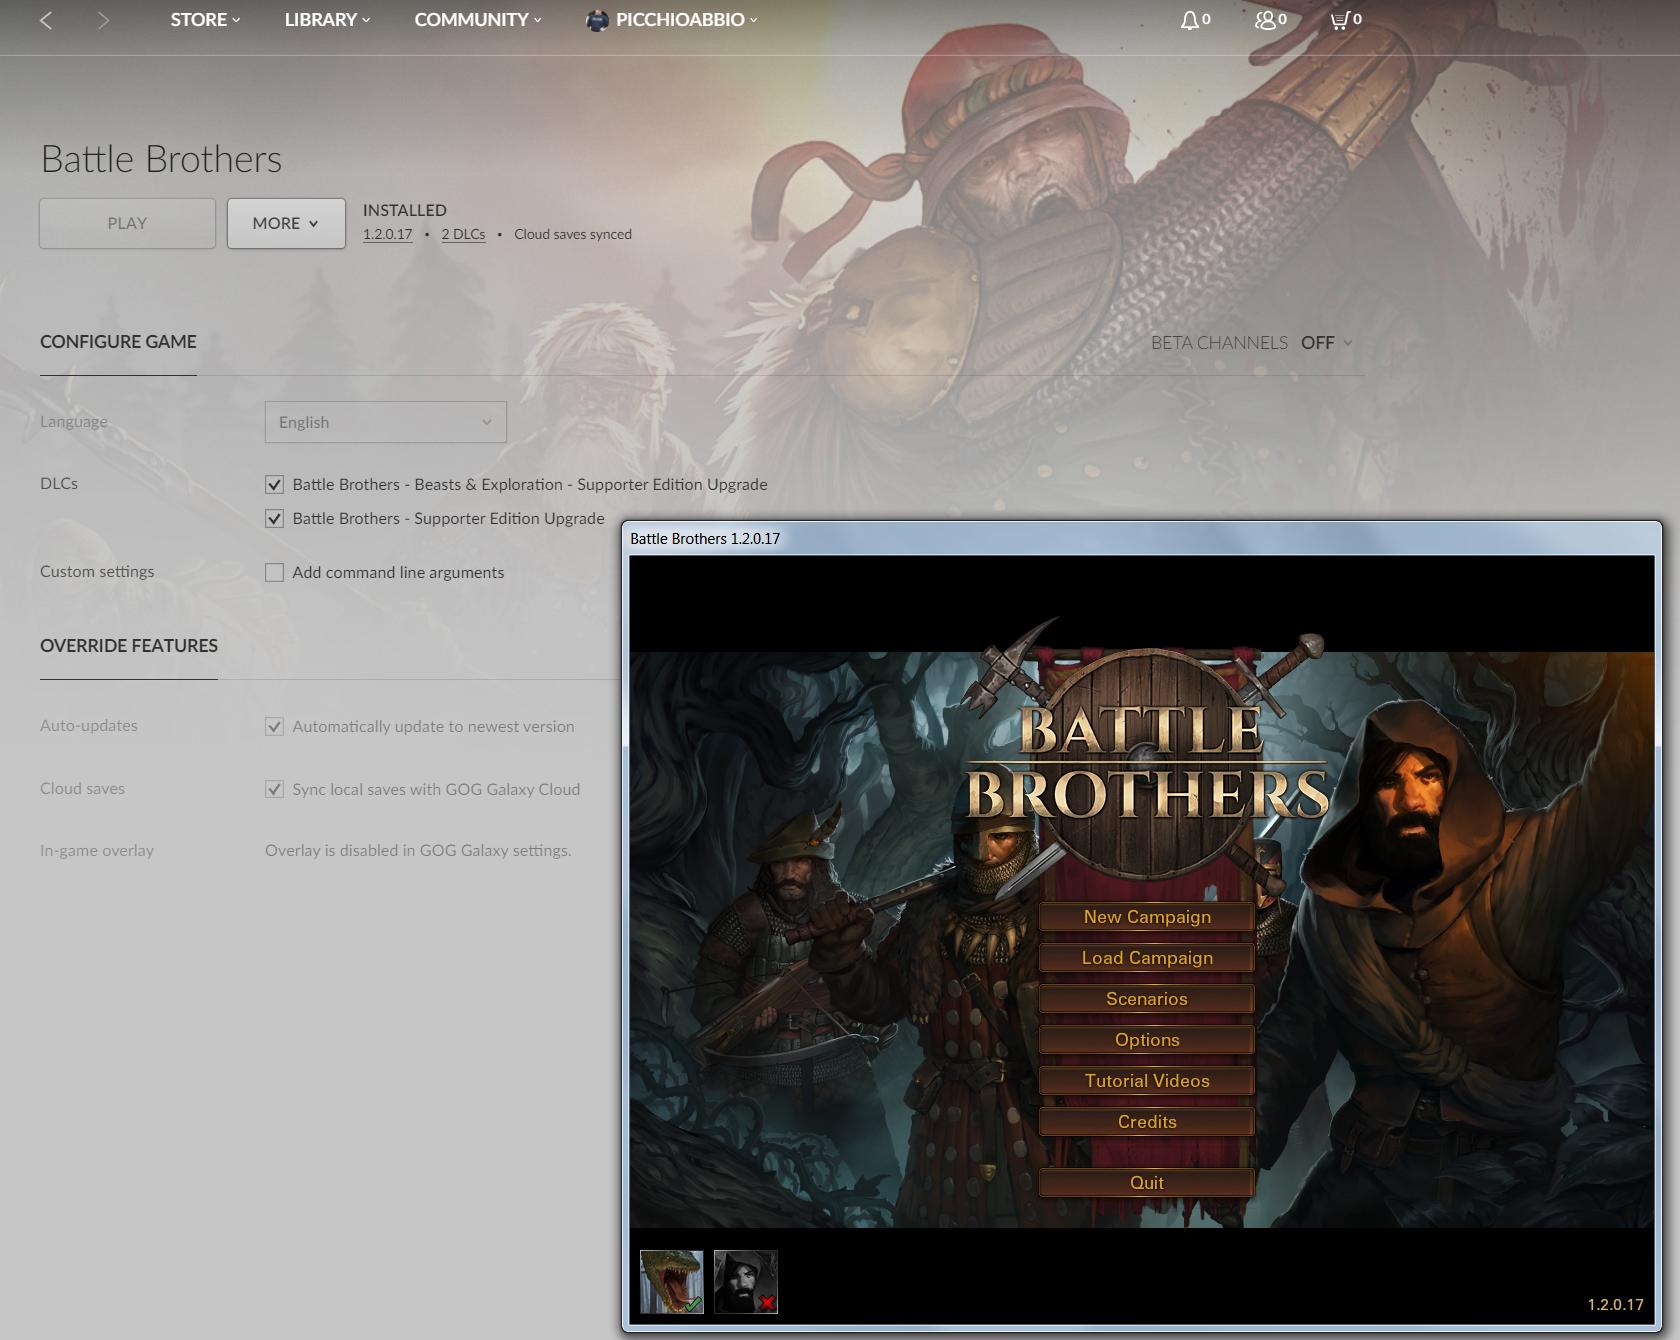Toggle Automatically update to newest version checkbox
The height and width of the screenshot is (1340, 1680).
coord(274,727)
